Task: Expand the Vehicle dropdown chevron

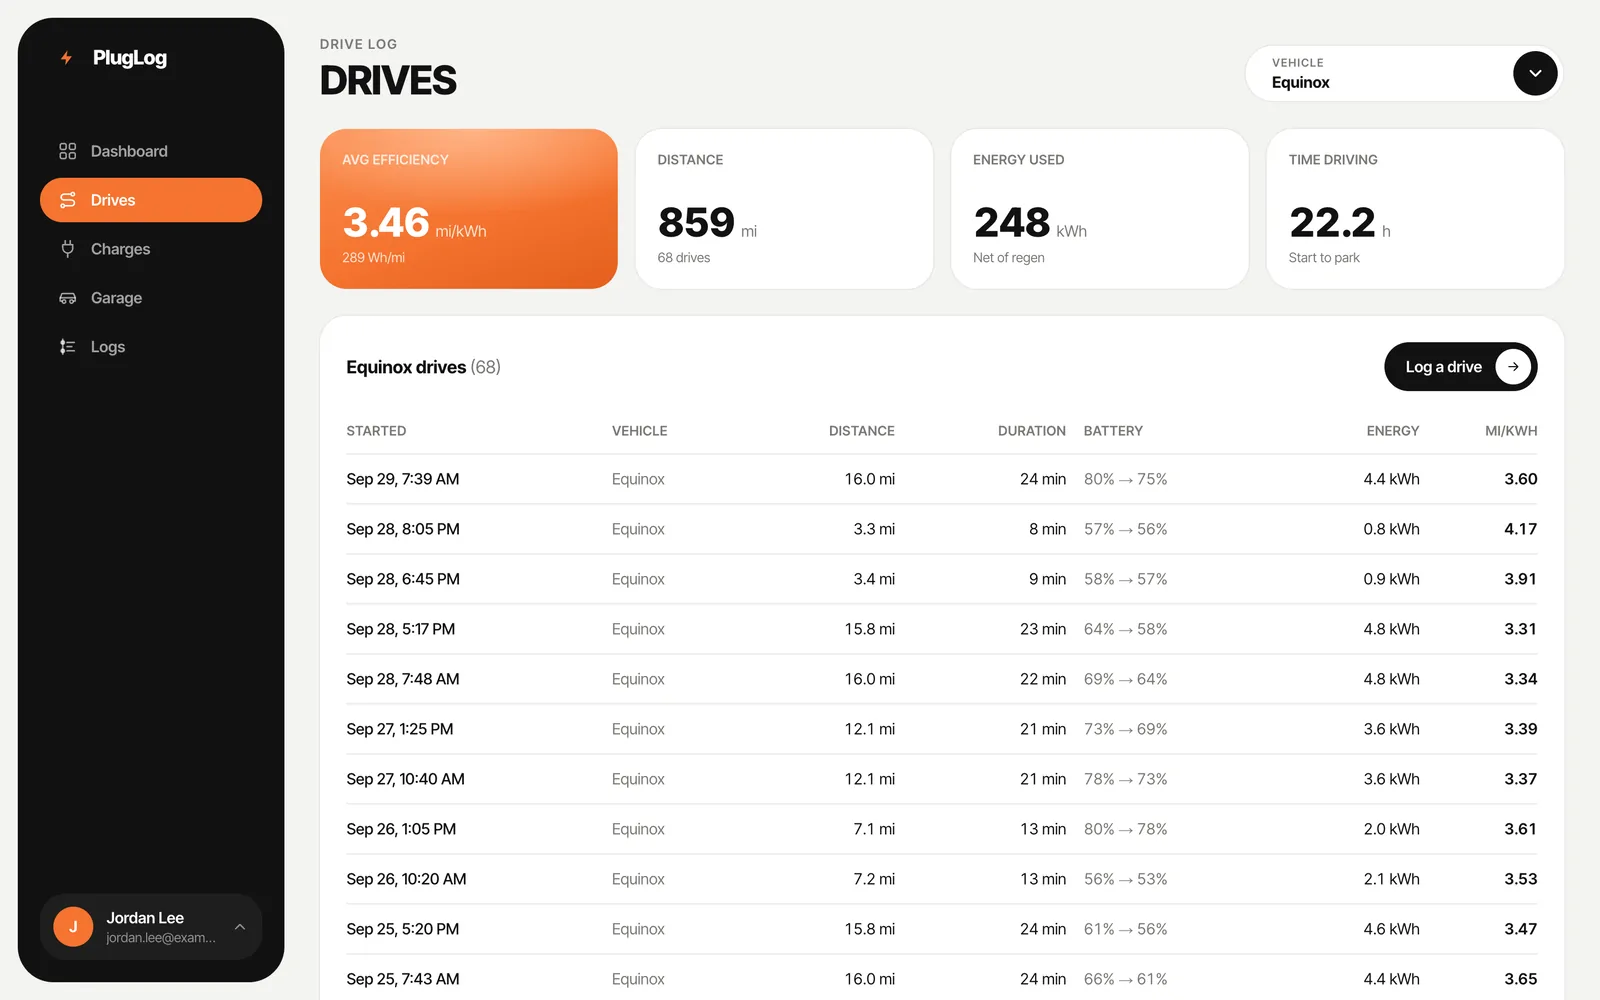Action: (x=1535, y=73)
